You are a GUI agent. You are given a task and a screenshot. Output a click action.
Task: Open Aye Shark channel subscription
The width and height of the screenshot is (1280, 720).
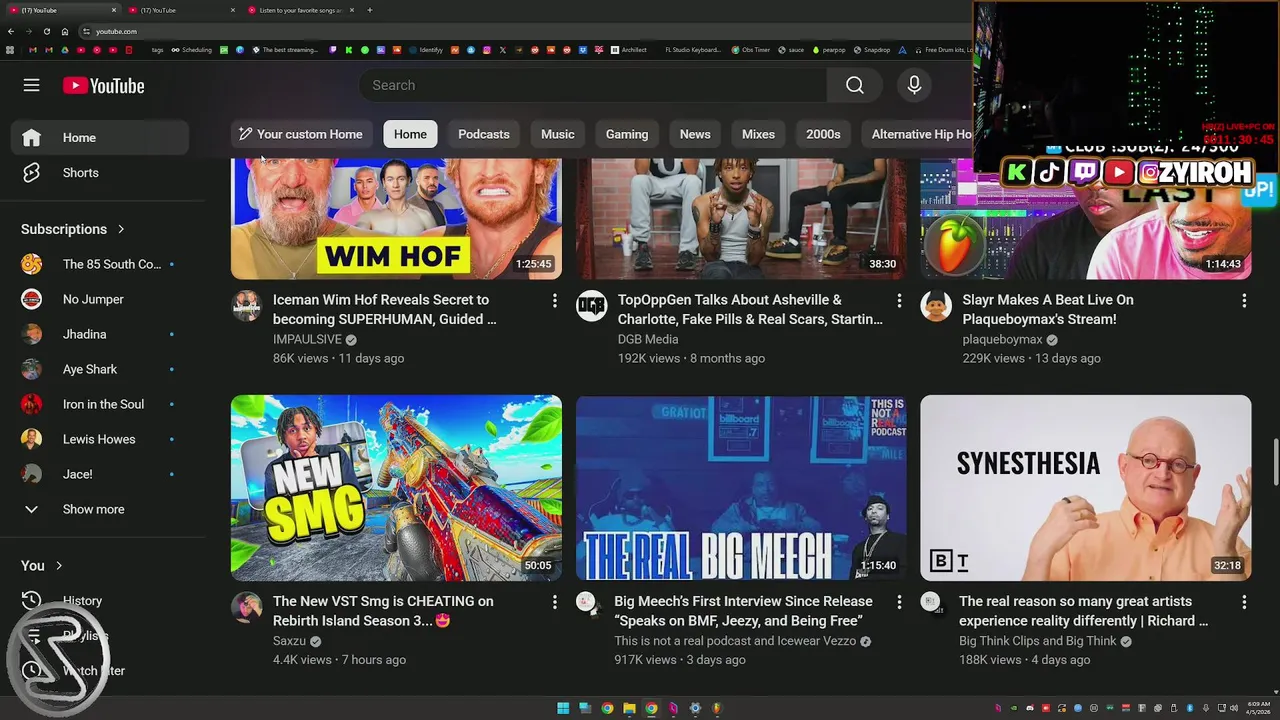coord(100,369)
